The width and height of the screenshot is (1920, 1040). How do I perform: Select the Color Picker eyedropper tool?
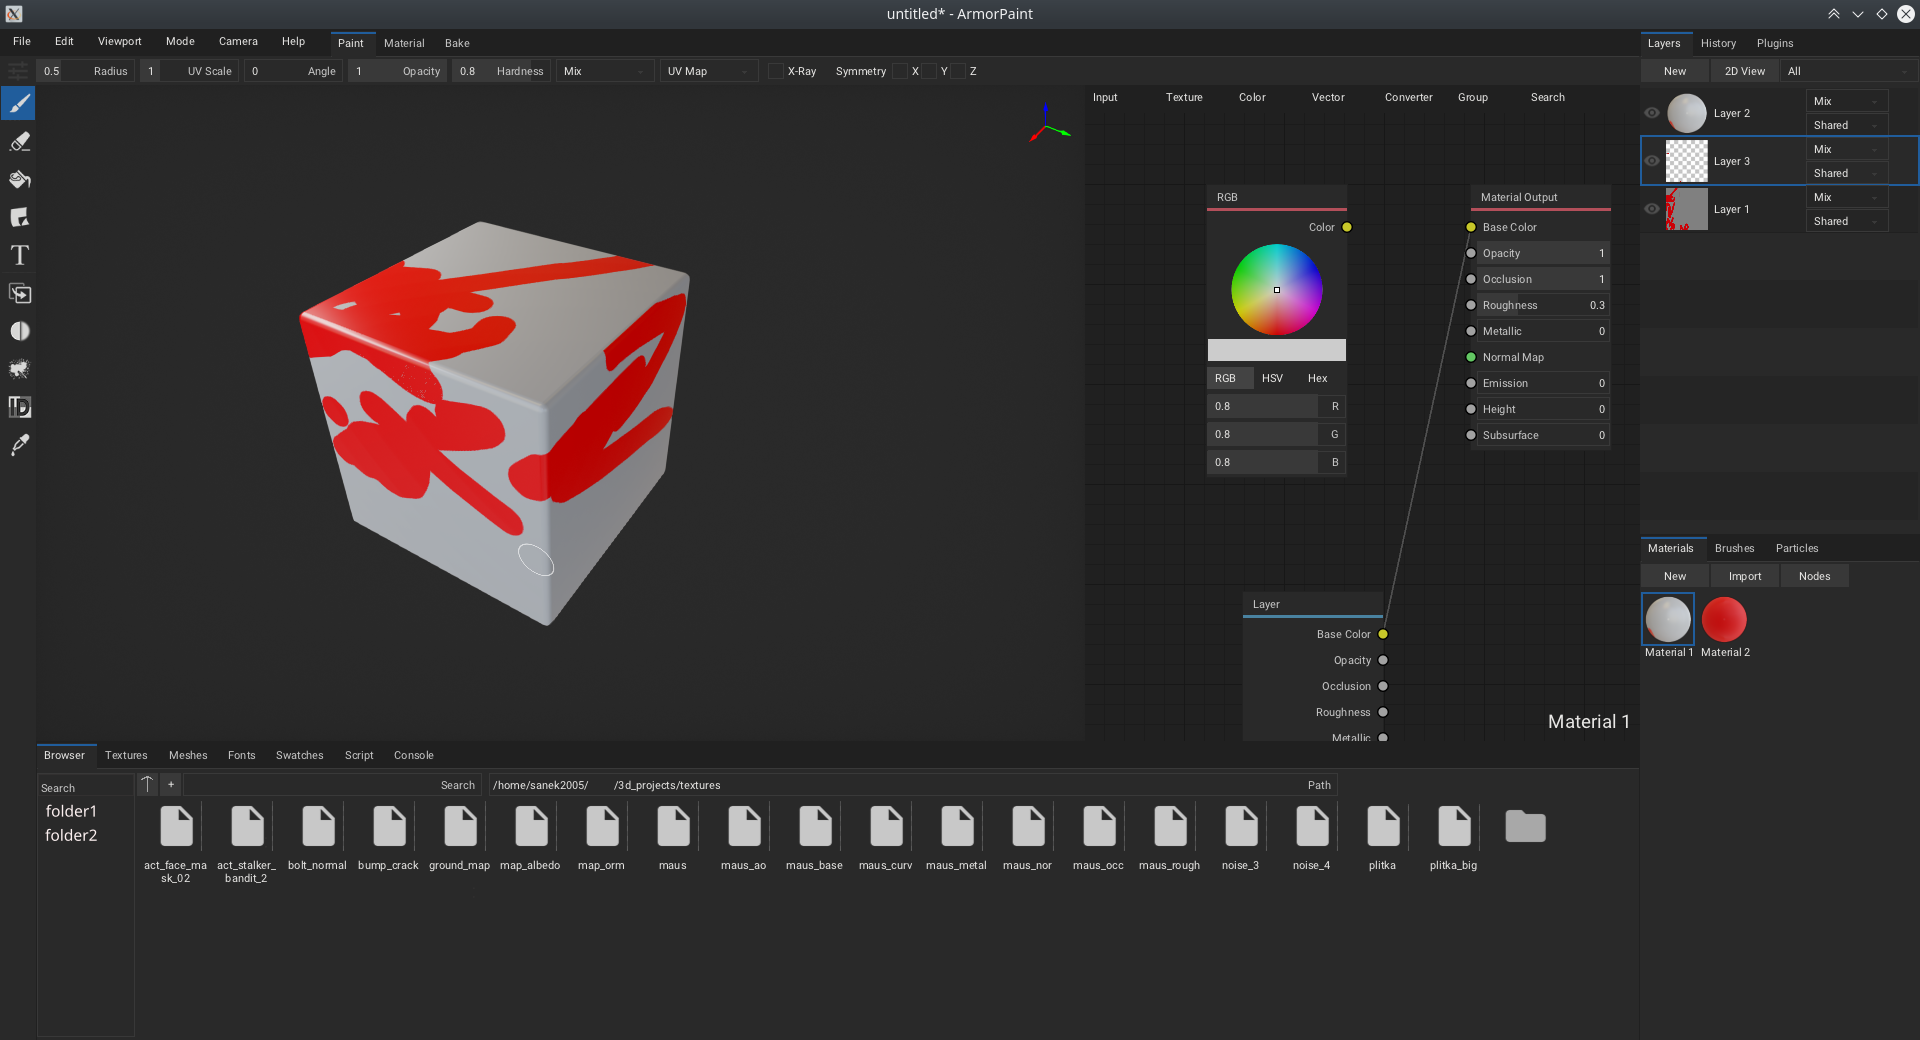tap(19, 446)
